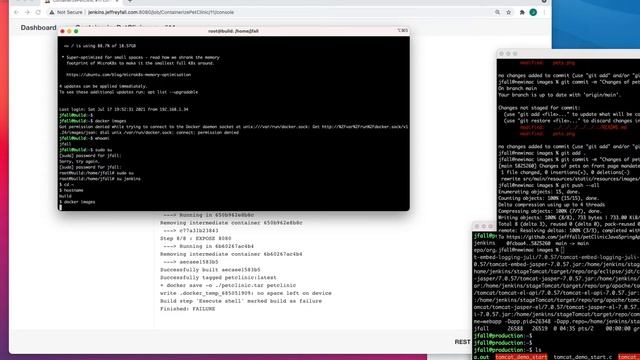Click the 'jfall@production:~$ ls' prompt line
The image size is (640, 360).
(x=507, y=350)
